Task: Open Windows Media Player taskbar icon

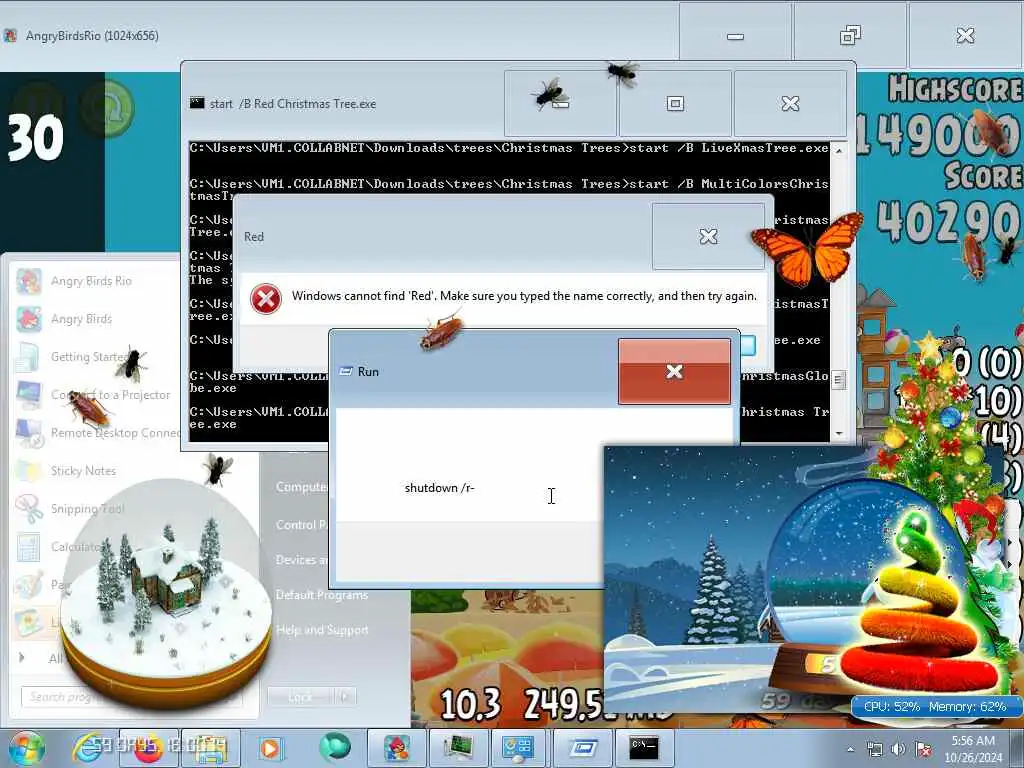Action: coord(270,748)
